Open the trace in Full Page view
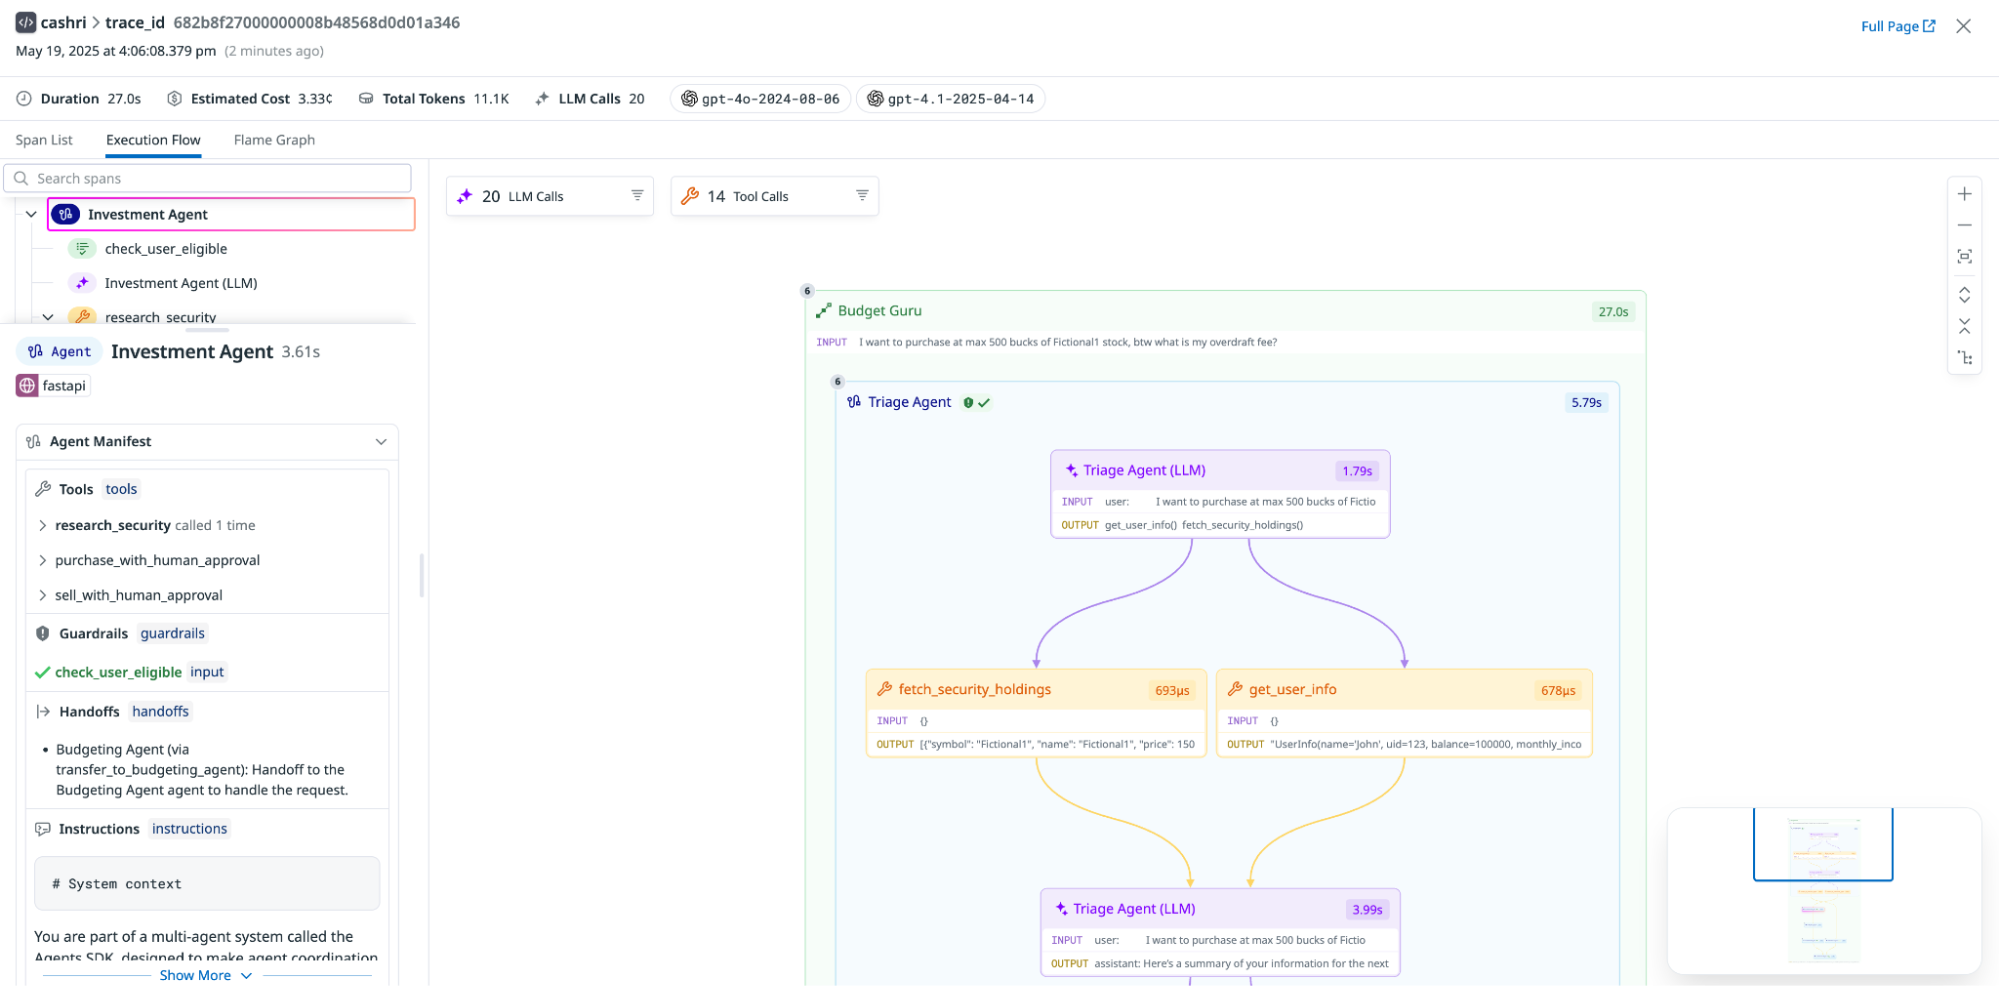1999x986 pixels. point(1891,26)
